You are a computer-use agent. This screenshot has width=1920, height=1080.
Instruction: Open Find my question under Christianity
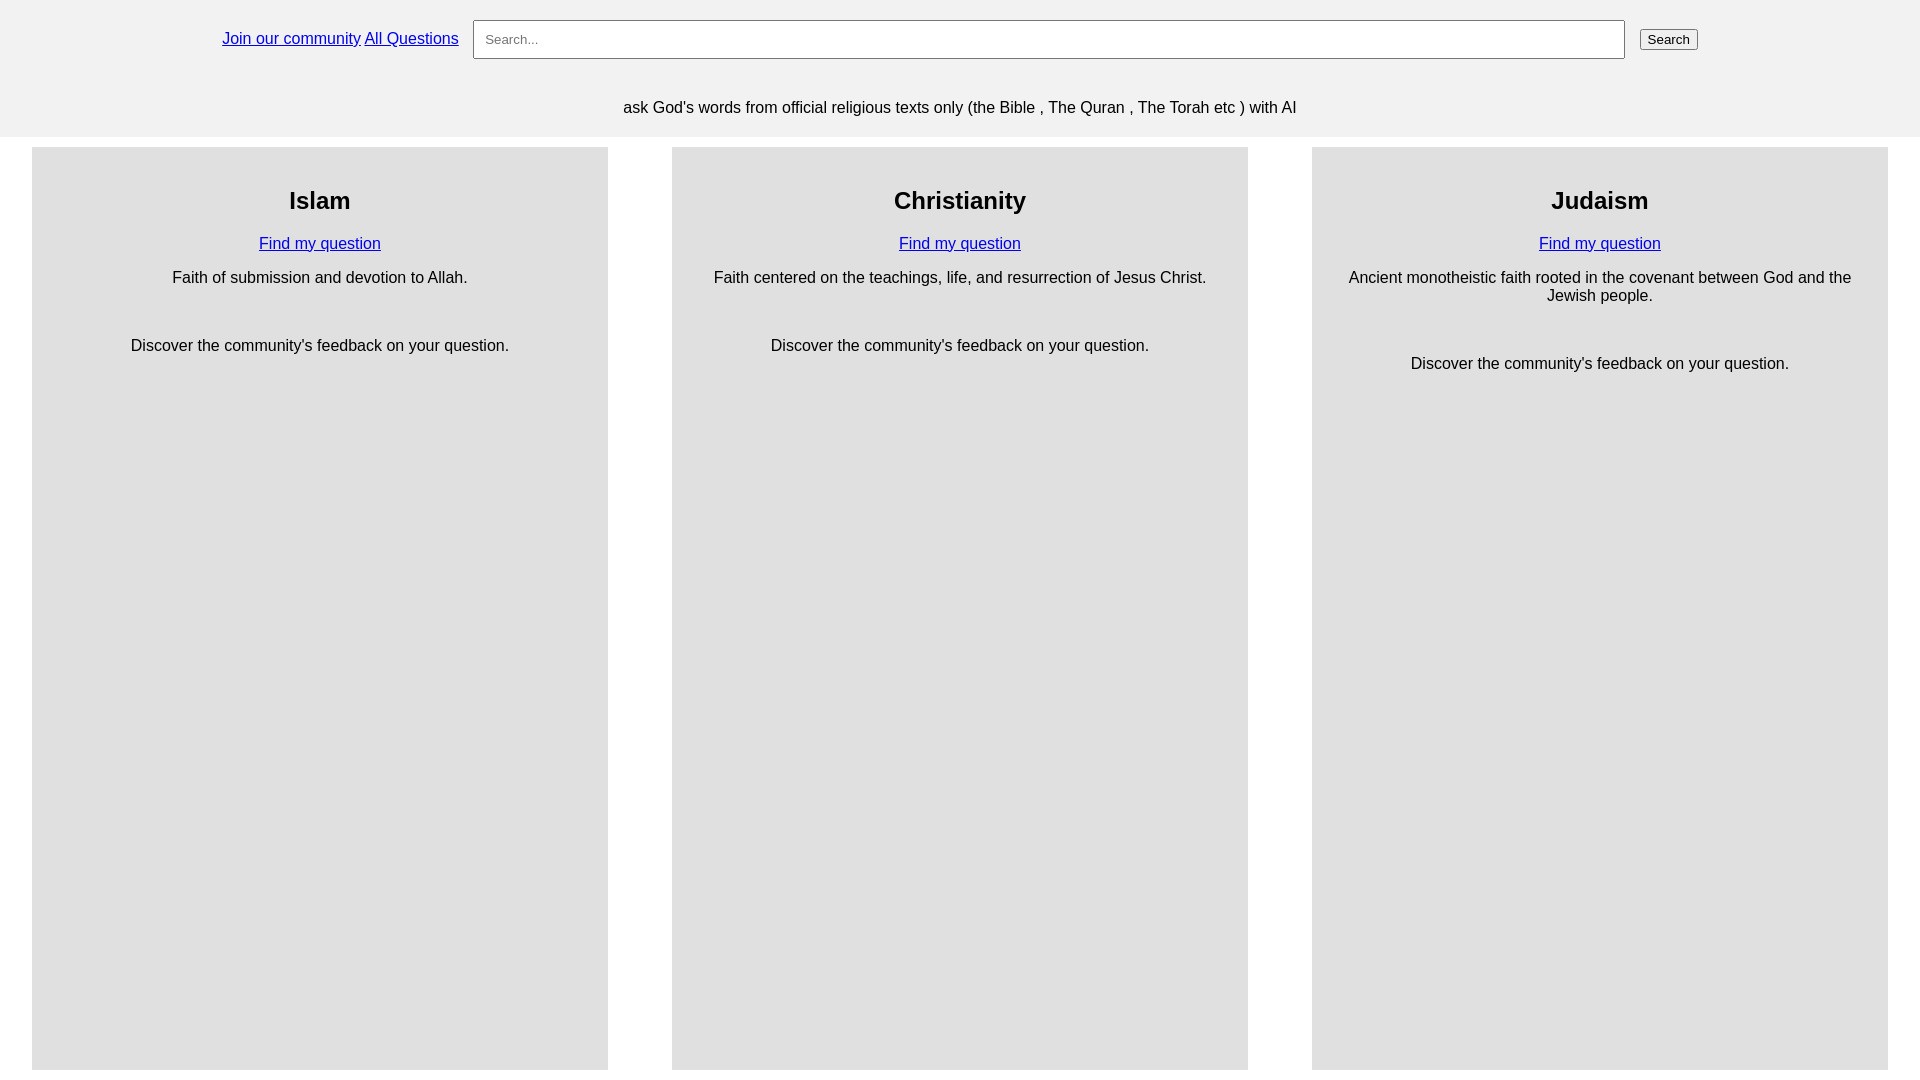959,244
